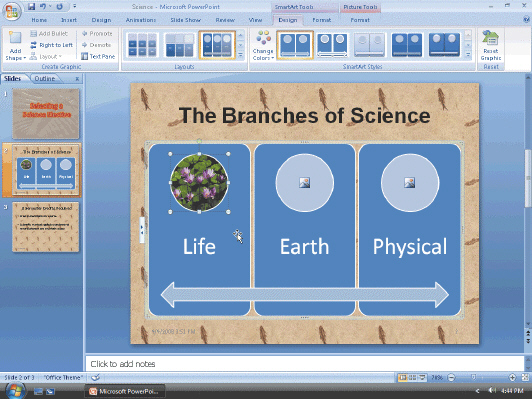Click the Add Shape button icon
The width and height of the screenshot is (532, 399).
[x=15, y=38]
